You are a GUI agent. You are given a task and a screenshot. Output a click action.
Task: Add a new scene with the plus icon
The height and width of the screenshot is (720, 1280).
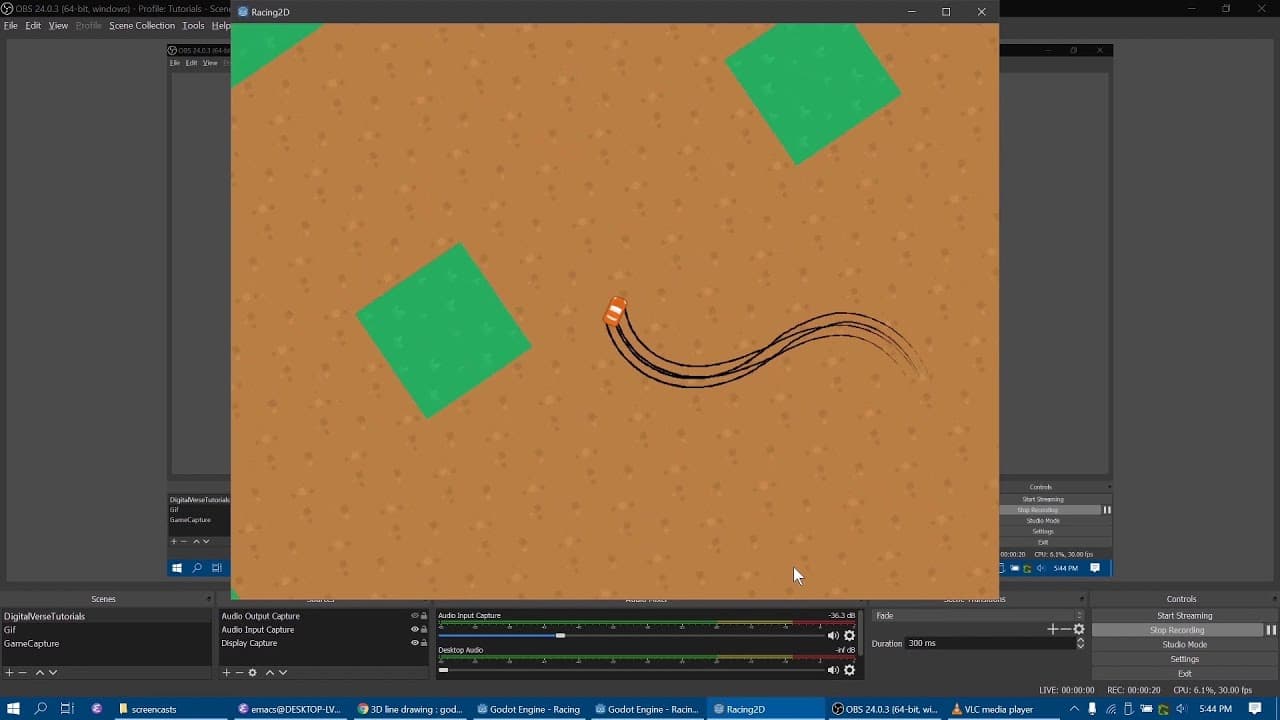pyautogui.click(x=9, y=673)
